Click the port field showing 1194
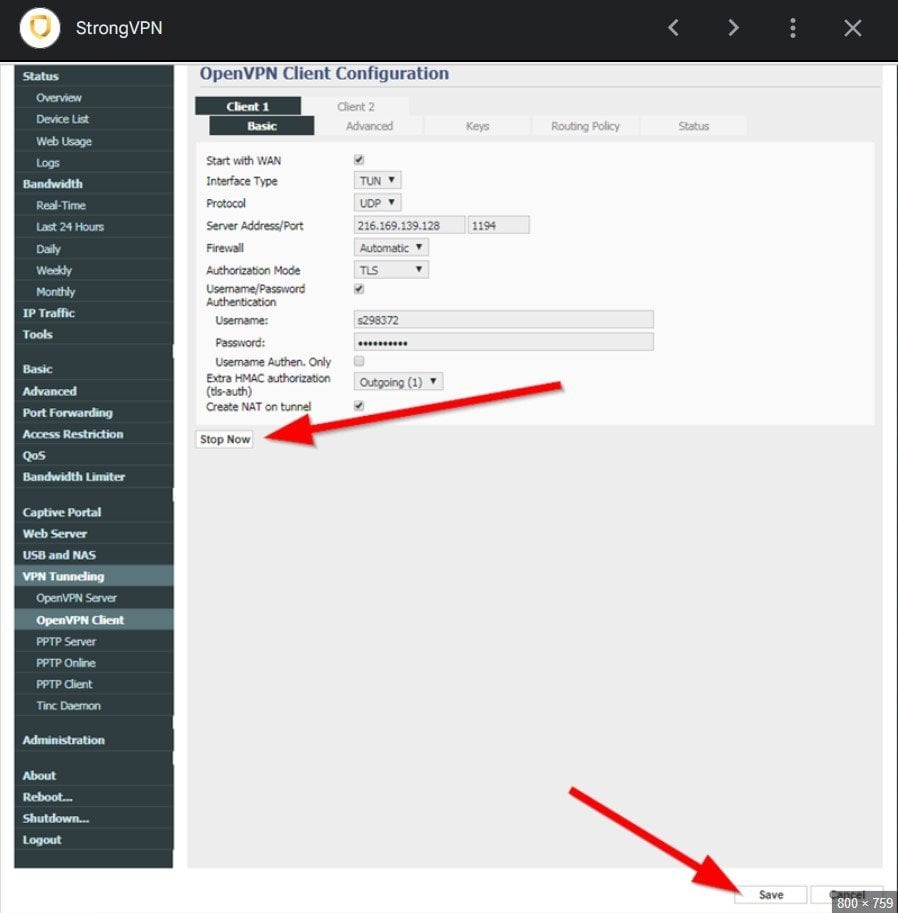This screenshot has width=898, height=913. tap(499, 225)
